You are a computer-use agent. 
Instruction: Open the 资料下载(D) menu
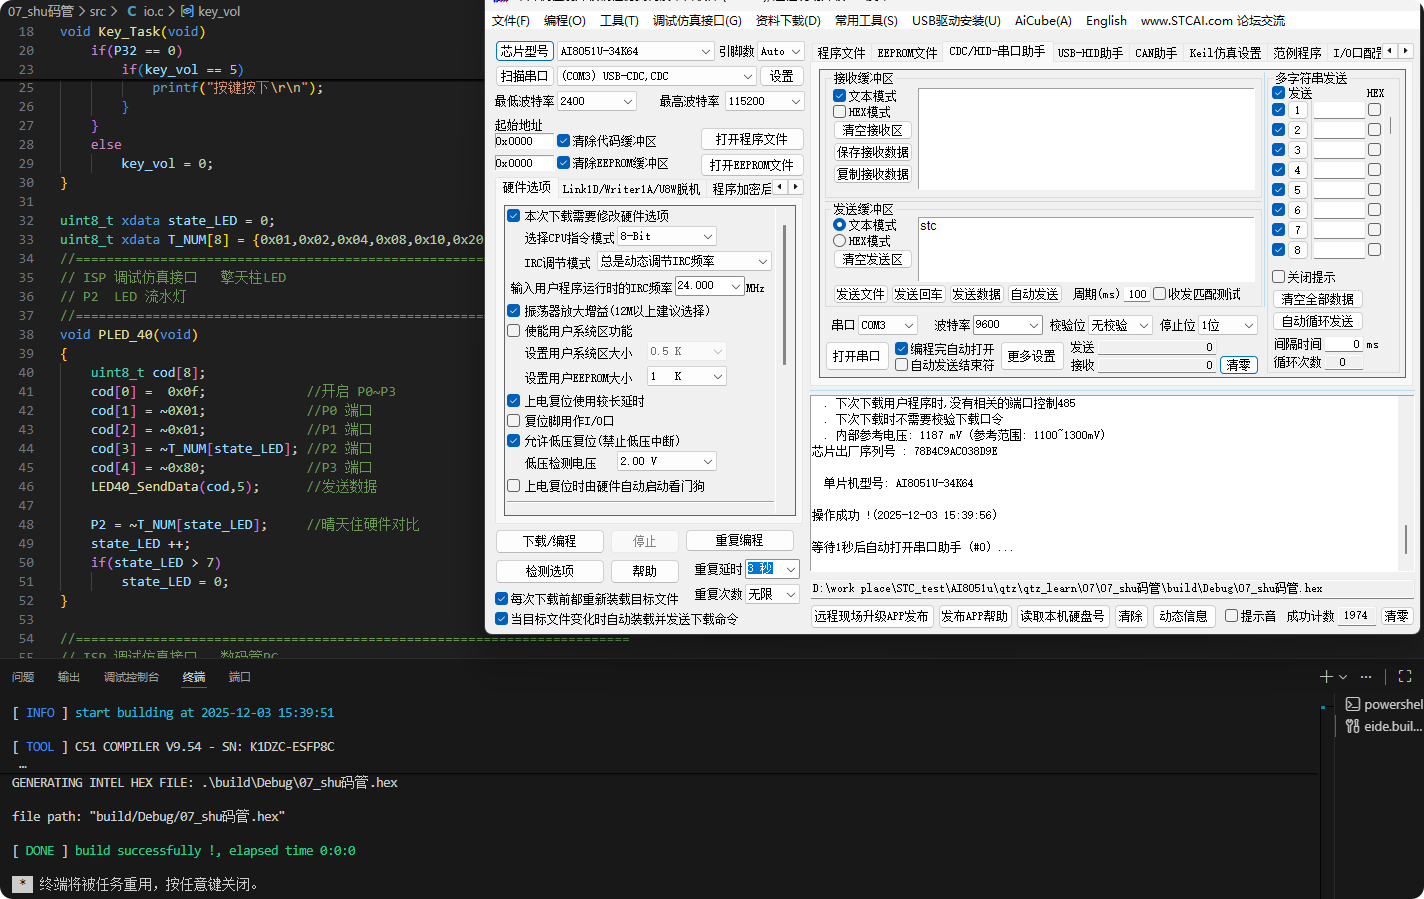tap(788, 20)
